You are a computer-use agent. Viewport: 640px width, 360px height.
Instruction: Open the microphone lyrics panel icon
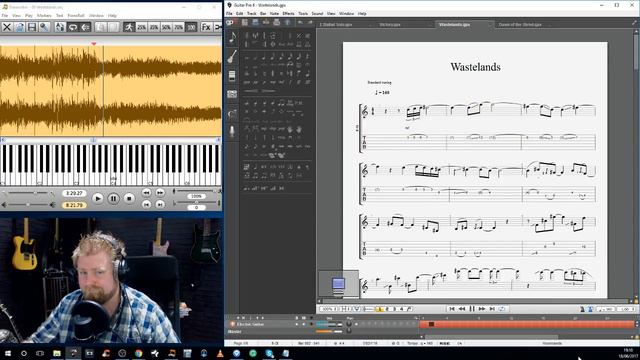[x=232, y=131]
